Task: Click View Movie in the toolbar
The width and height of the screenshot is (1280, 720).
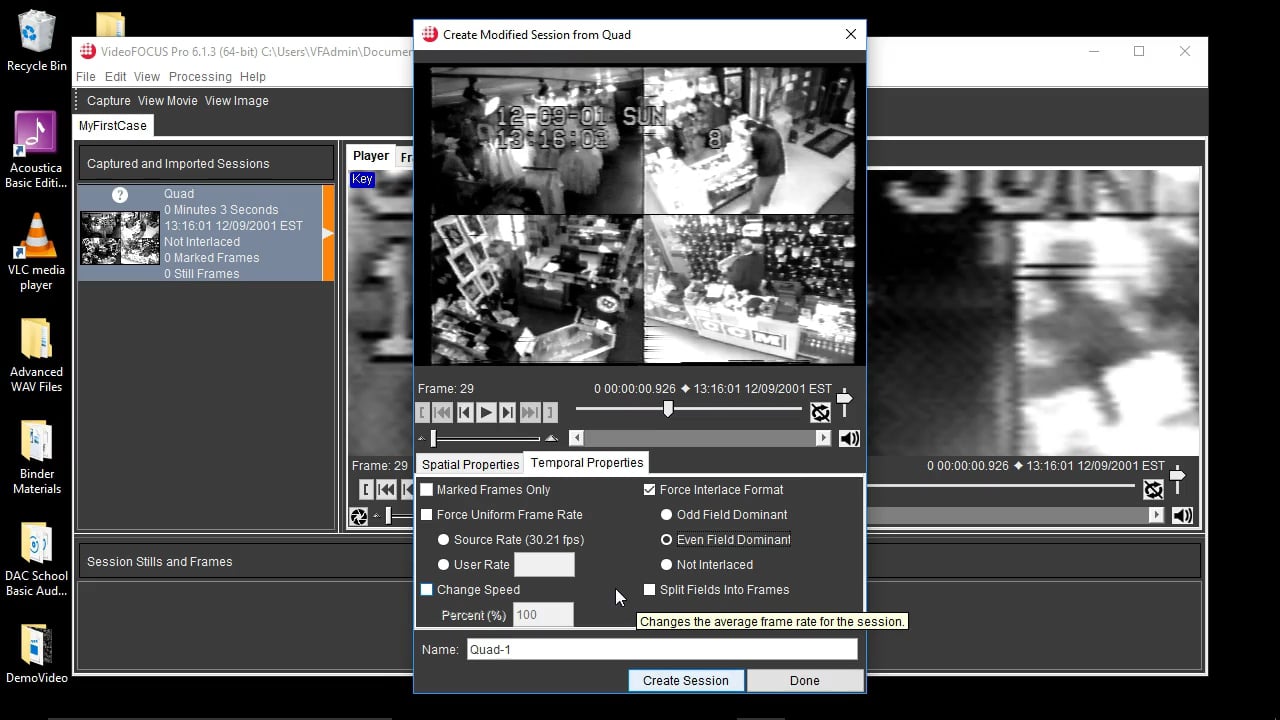Action: (x=168, y=101)
